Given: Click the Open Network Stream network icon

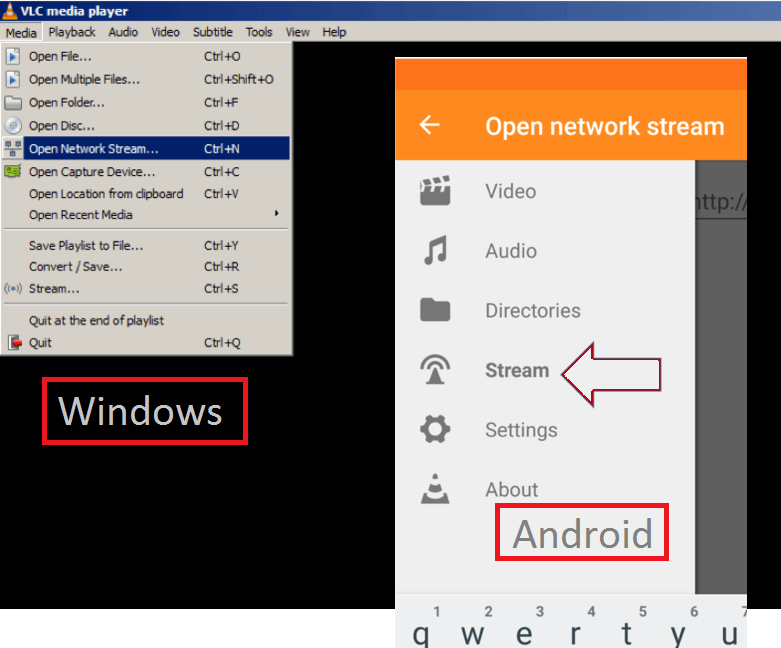Looking at the screenshot, I should (x=13, y=148).
